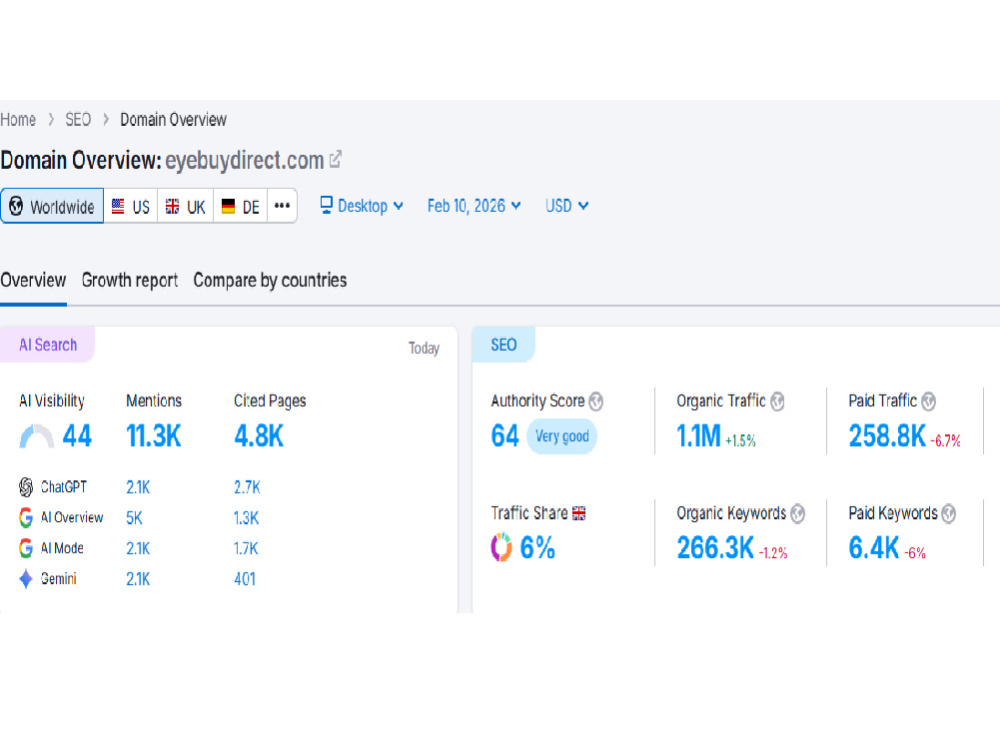
Task: Click the Paid Traffic globe icon
Action: [929, 401]
